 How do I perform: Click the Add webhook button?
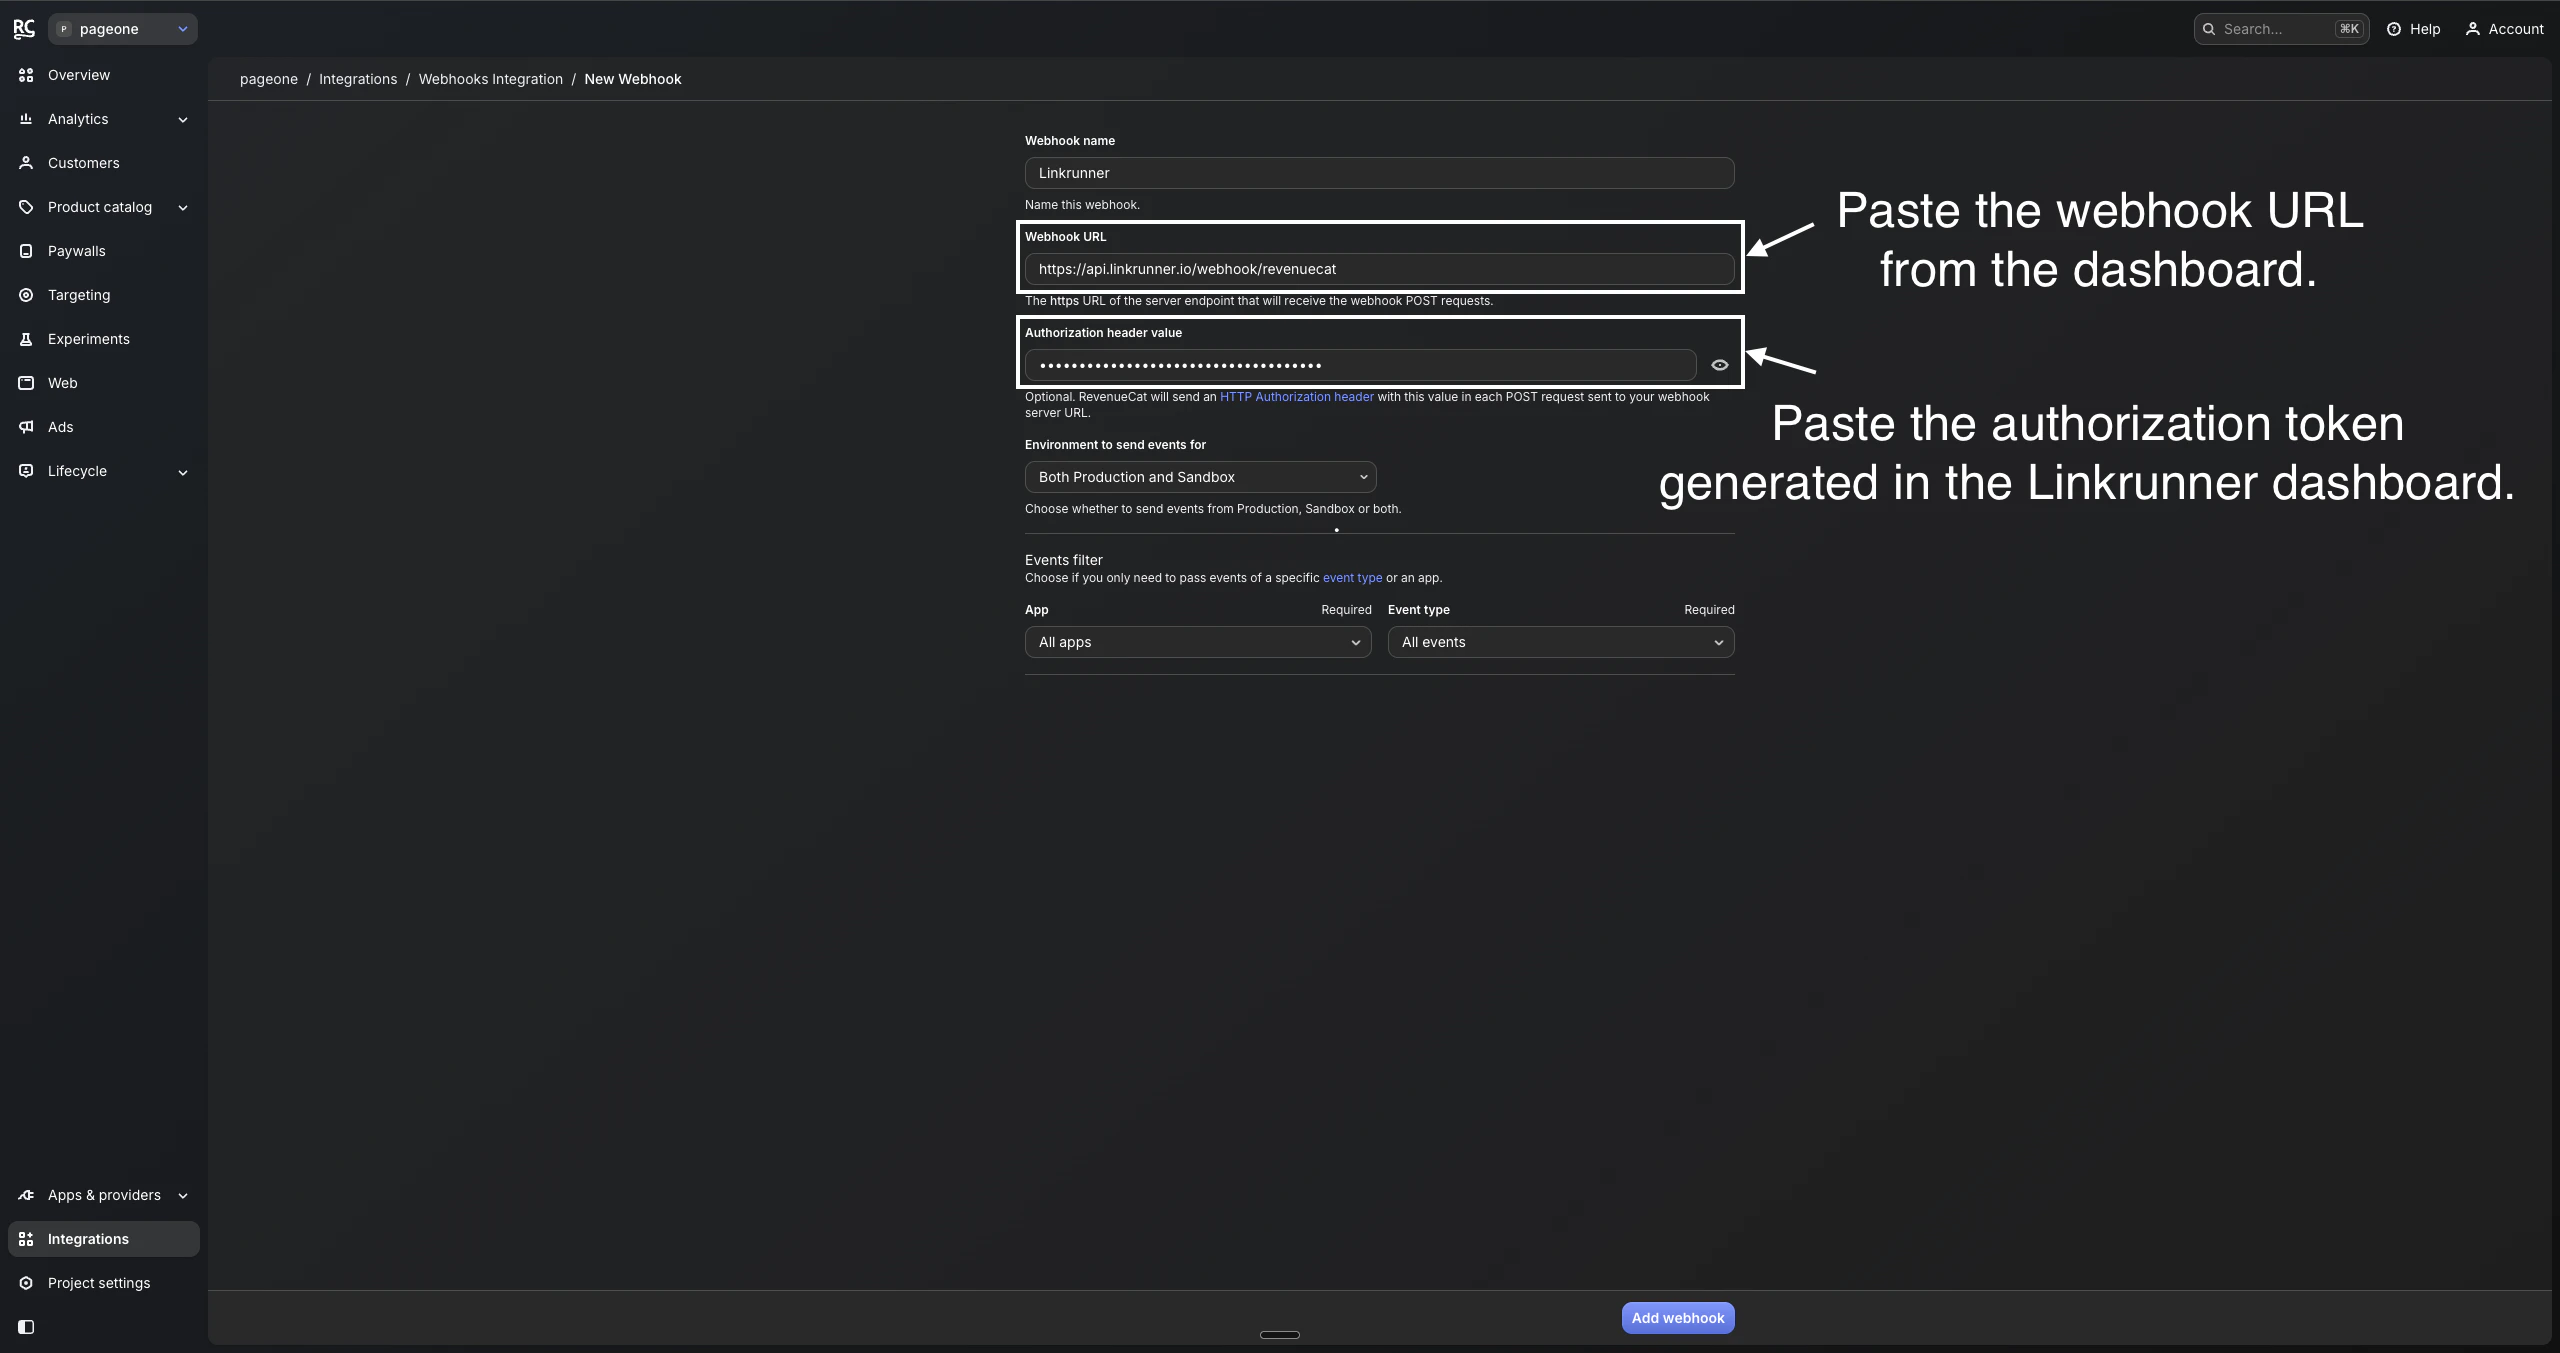(1677, 1317)
